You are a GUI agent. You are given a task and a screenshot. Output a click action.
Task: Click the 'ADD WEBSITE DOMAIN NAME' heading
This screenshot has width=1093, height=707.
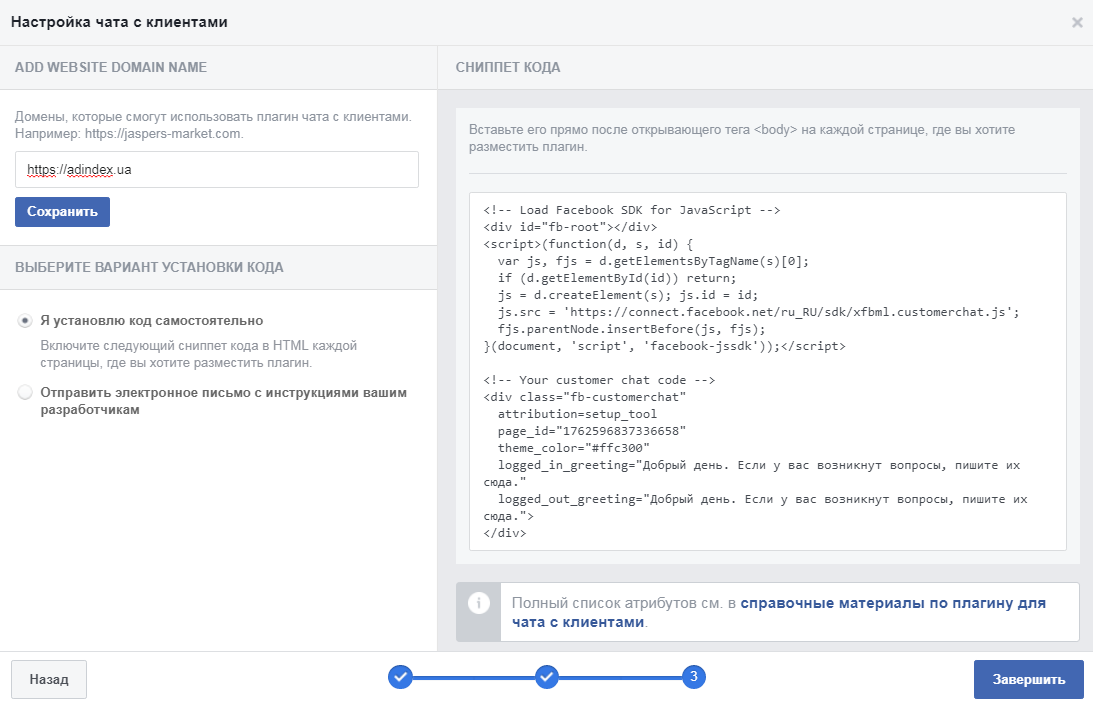[x=111, y=68]
